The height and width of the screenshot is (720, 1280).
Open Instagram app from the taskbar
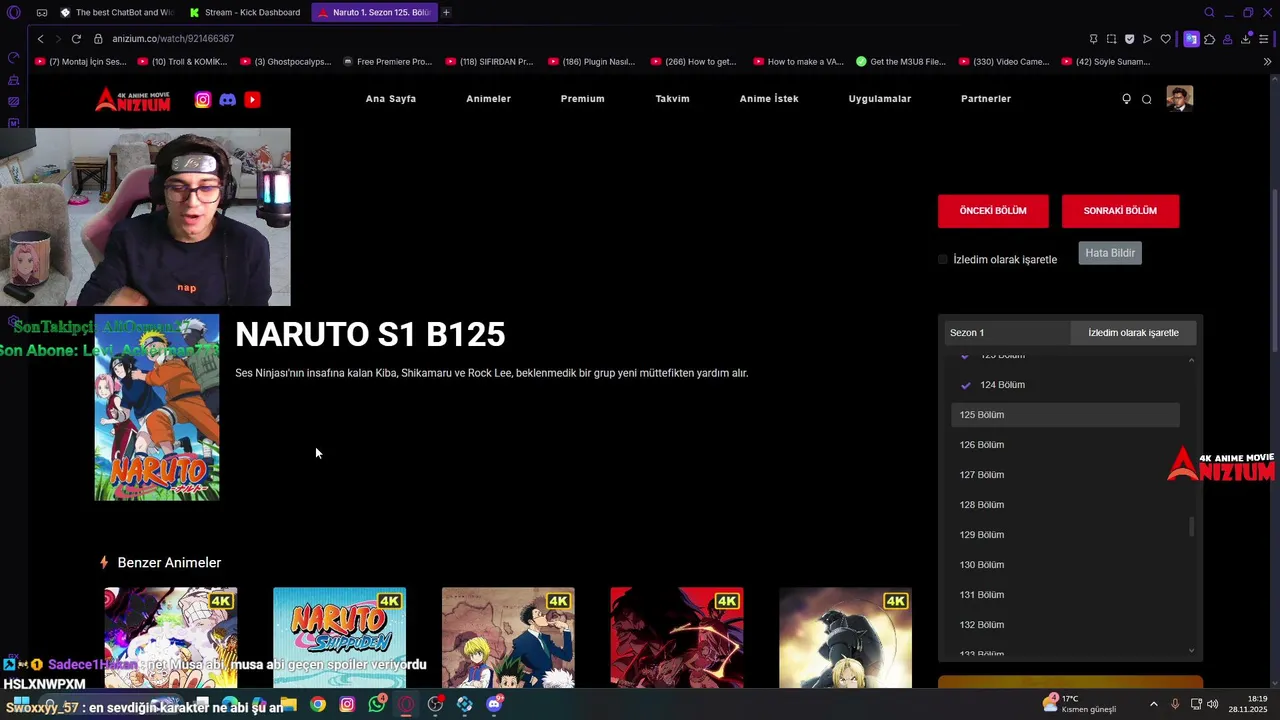[x=347, y=704]
